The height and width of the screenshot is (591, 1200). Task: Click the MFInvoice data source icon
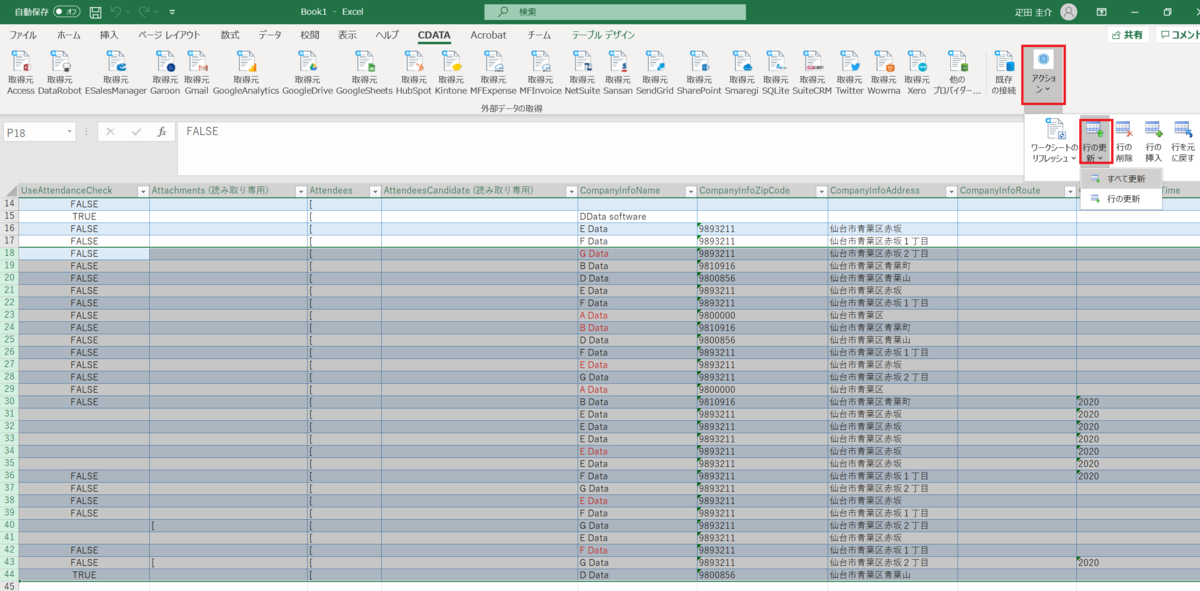click(540, 61)
